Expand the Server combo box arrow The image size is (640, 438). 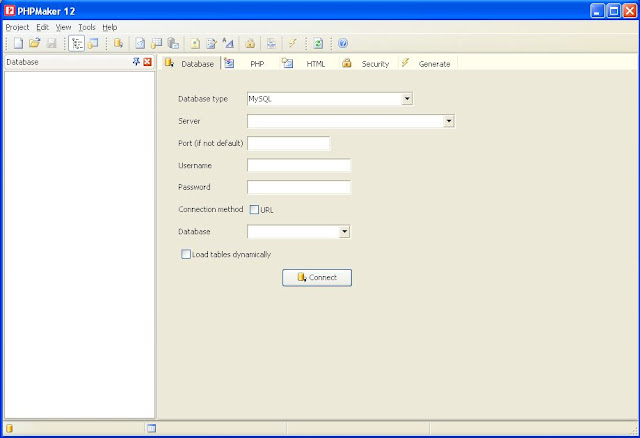pyautogui.click(x=449, y=121)
